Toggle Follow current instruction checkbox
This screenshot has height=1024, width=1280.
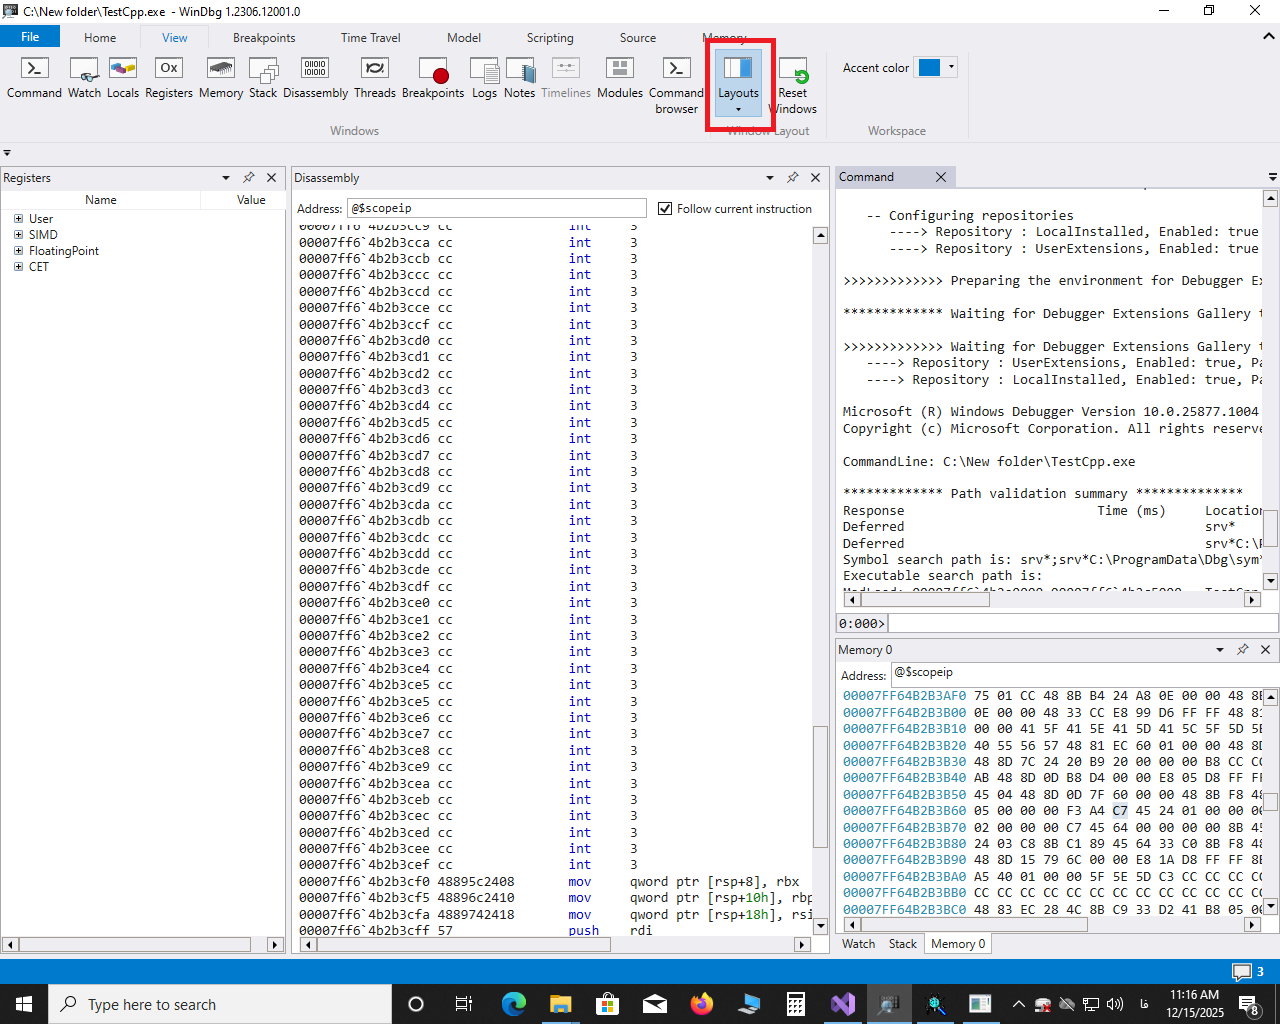pos(665,209)
